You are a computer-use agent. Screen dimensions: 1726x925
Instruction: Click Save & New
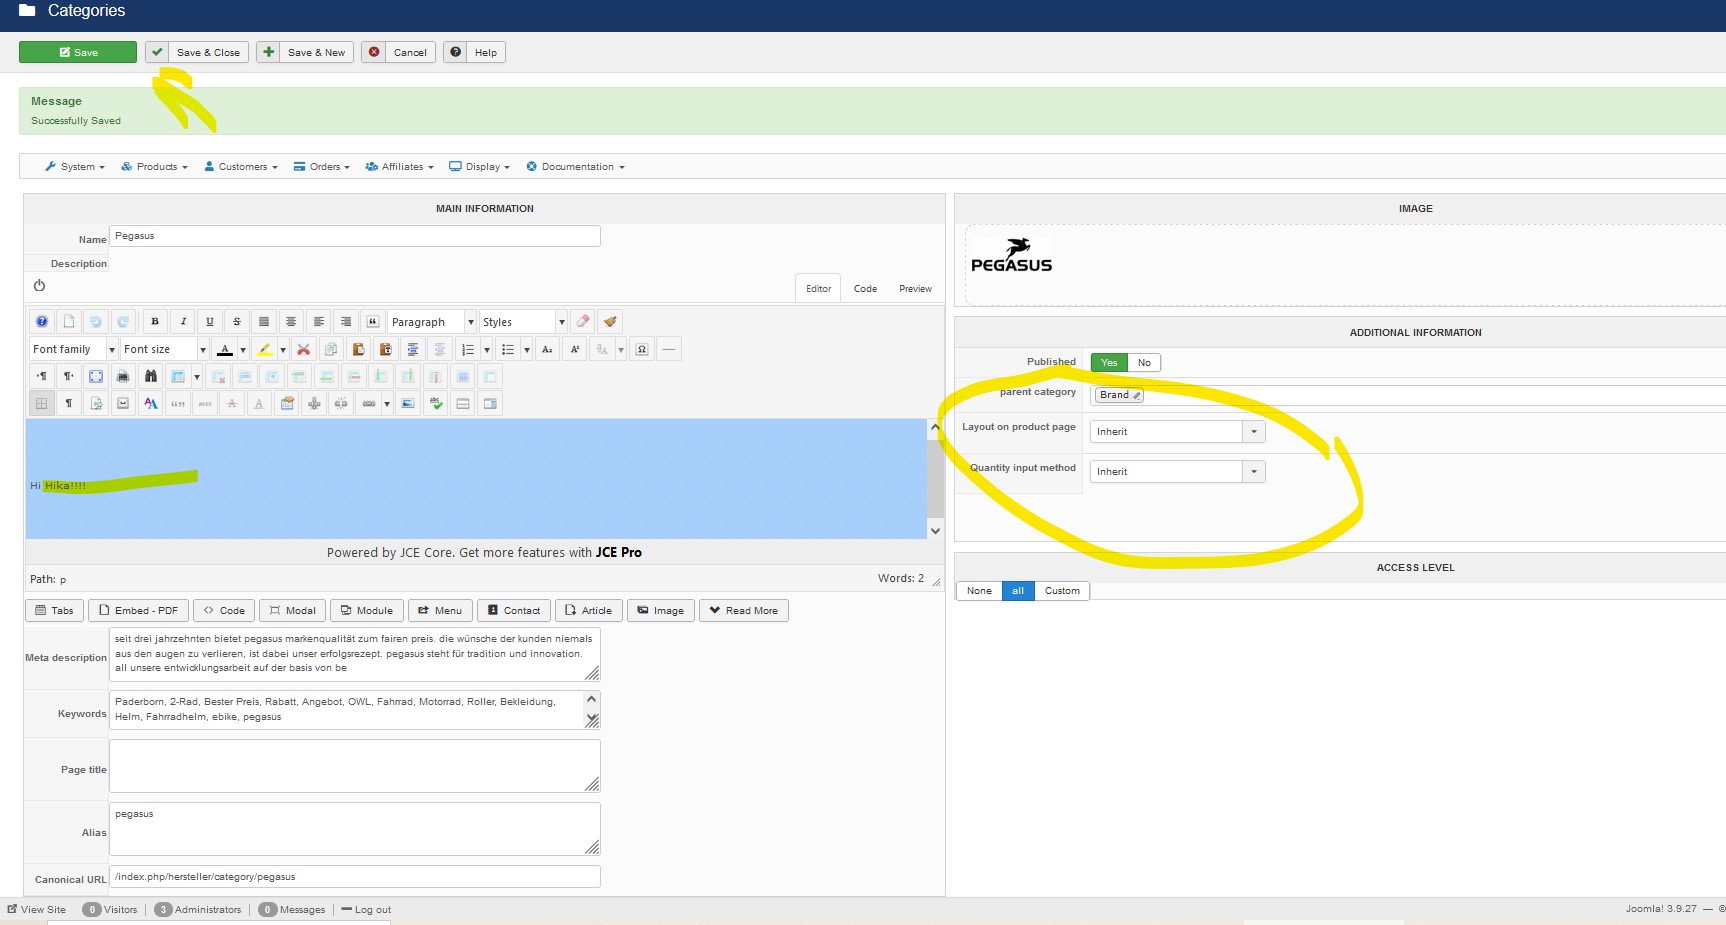(x=305, y=52)
